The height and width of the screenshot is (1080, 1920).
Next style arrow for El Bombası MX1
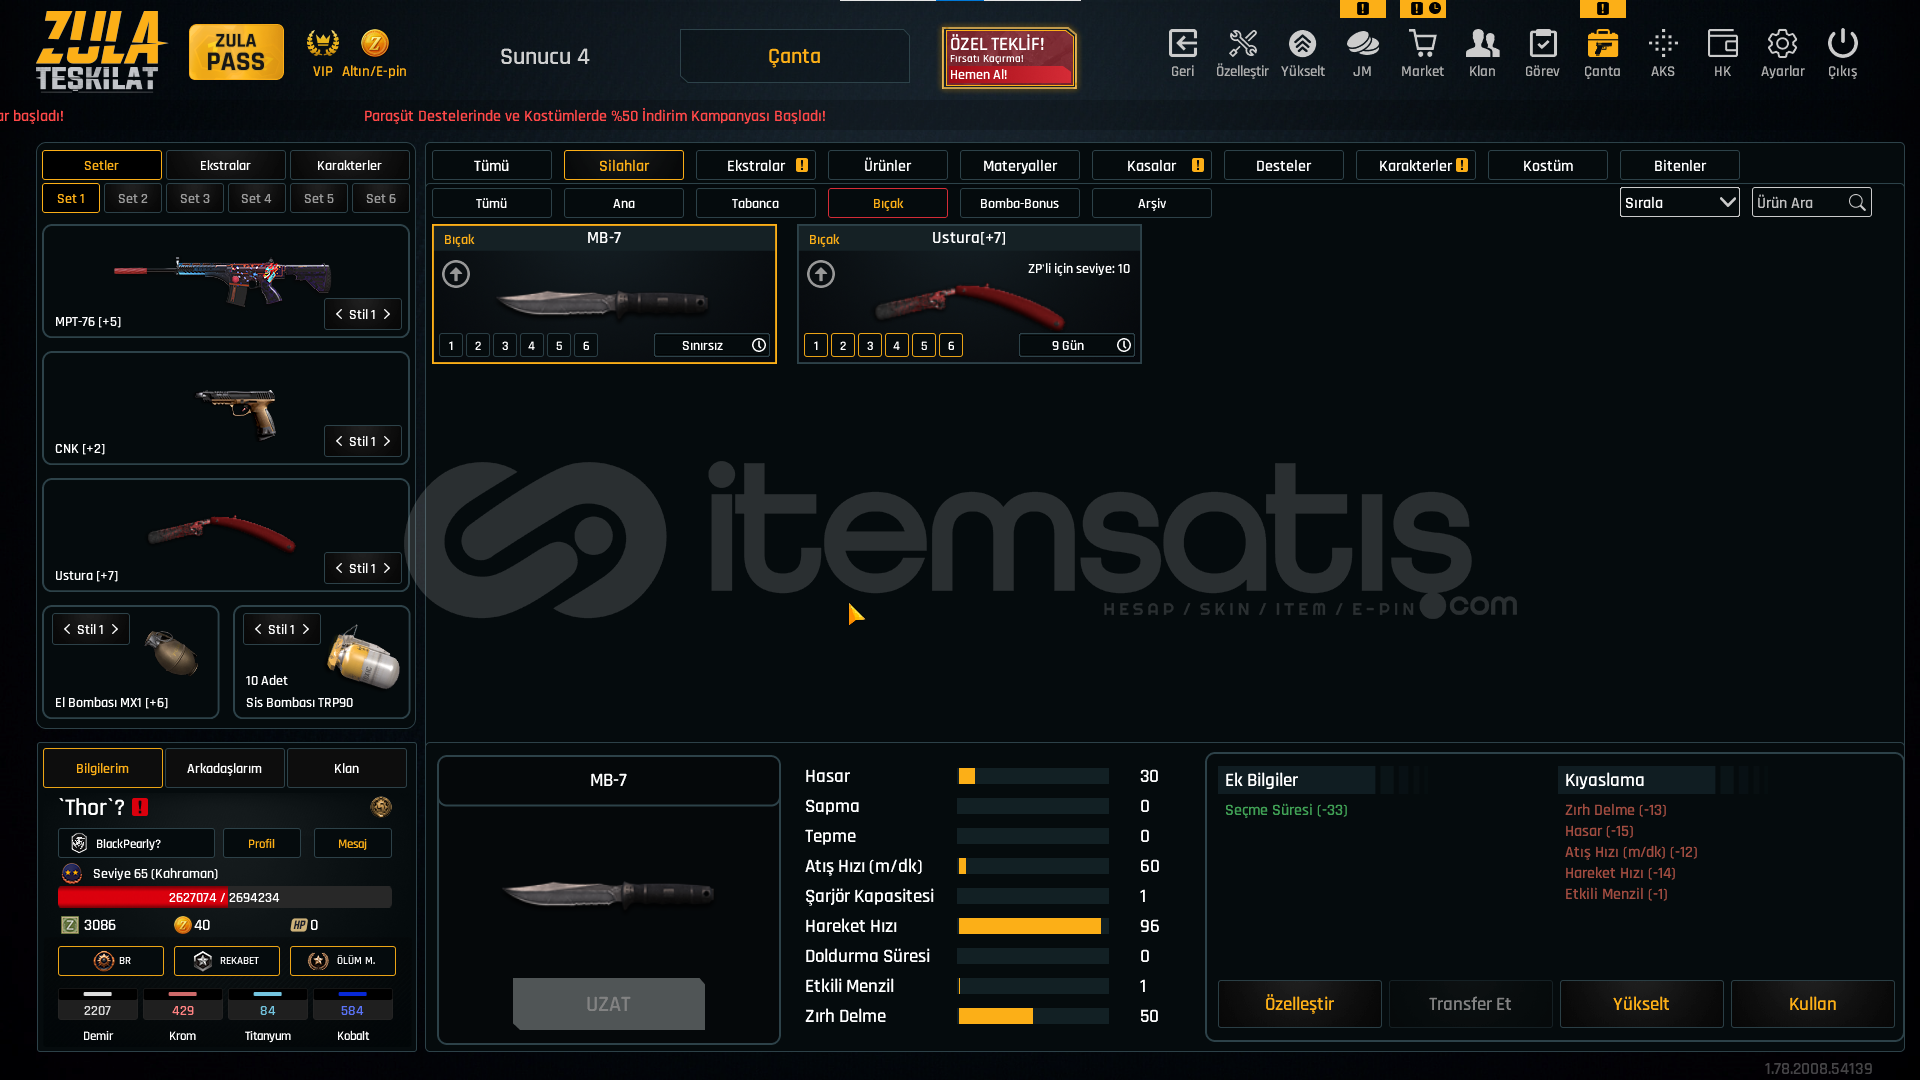pyautogui.click(x=115, y=629)
